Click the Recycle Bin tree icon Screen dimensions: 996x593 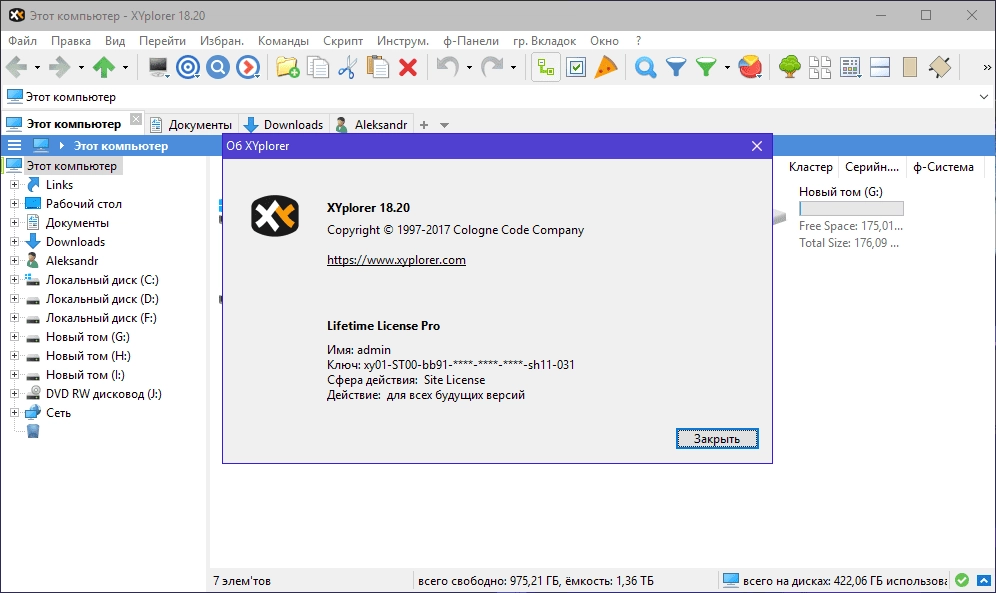pos(33,432)
